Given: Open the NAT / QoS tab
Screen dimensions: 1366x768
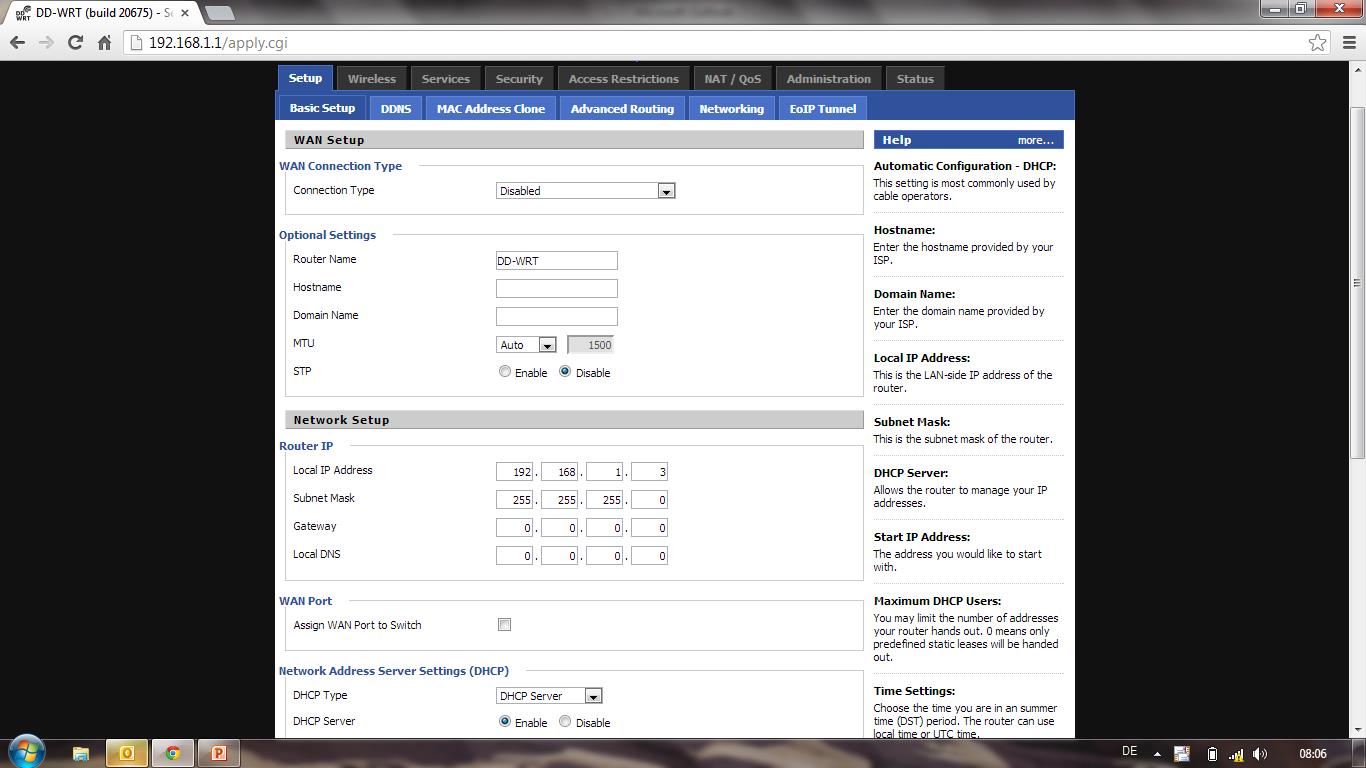Looking at the screenshot, I should point(733,79).
